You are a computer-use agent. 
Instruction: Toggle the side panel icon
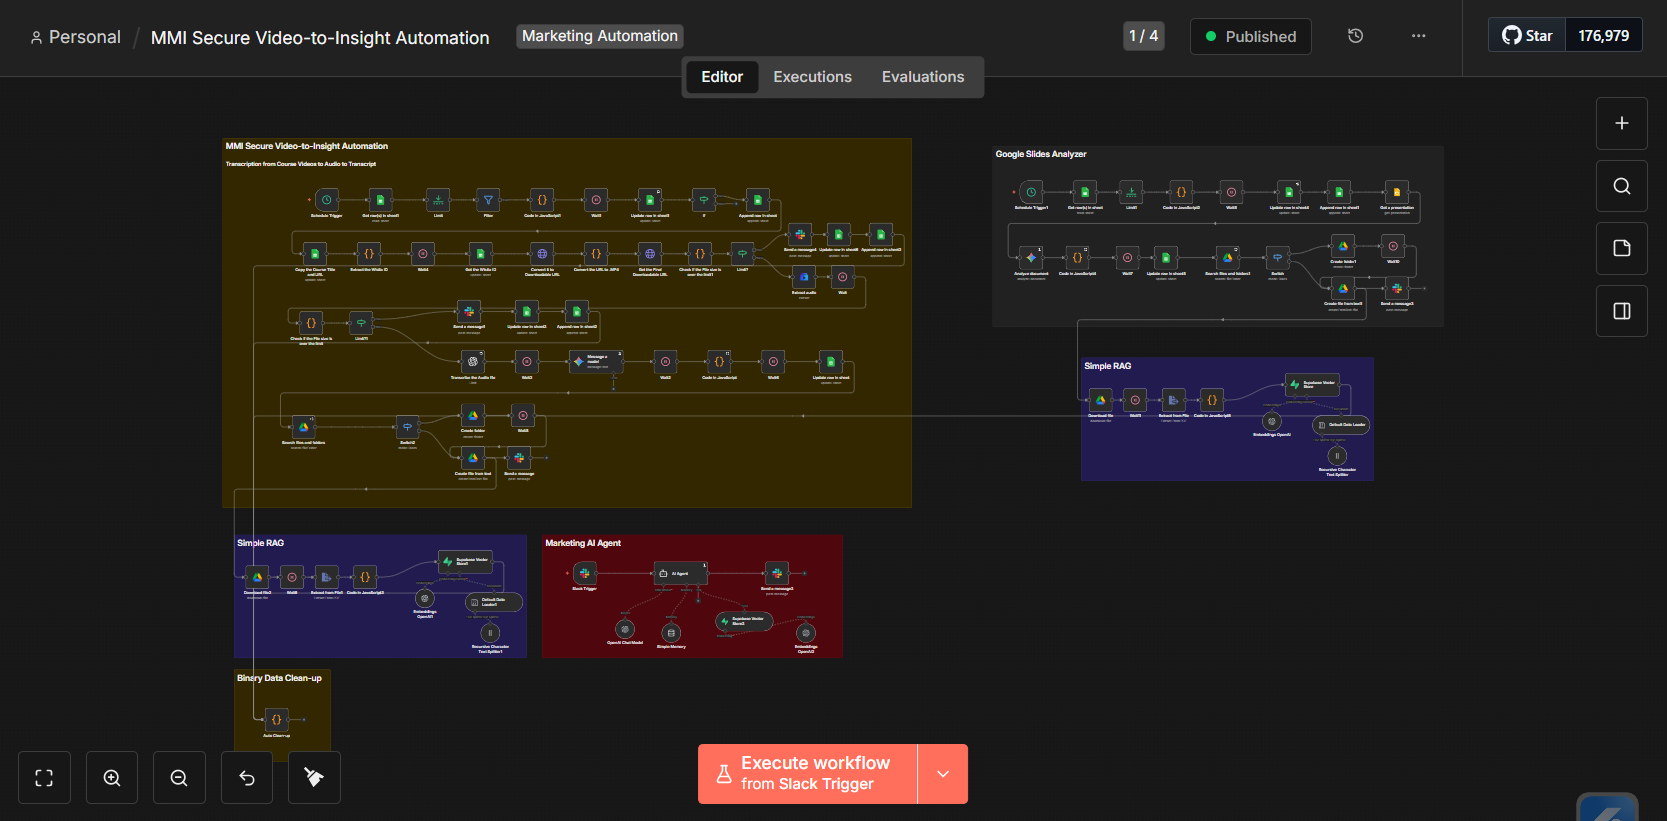click(1622, 311)
